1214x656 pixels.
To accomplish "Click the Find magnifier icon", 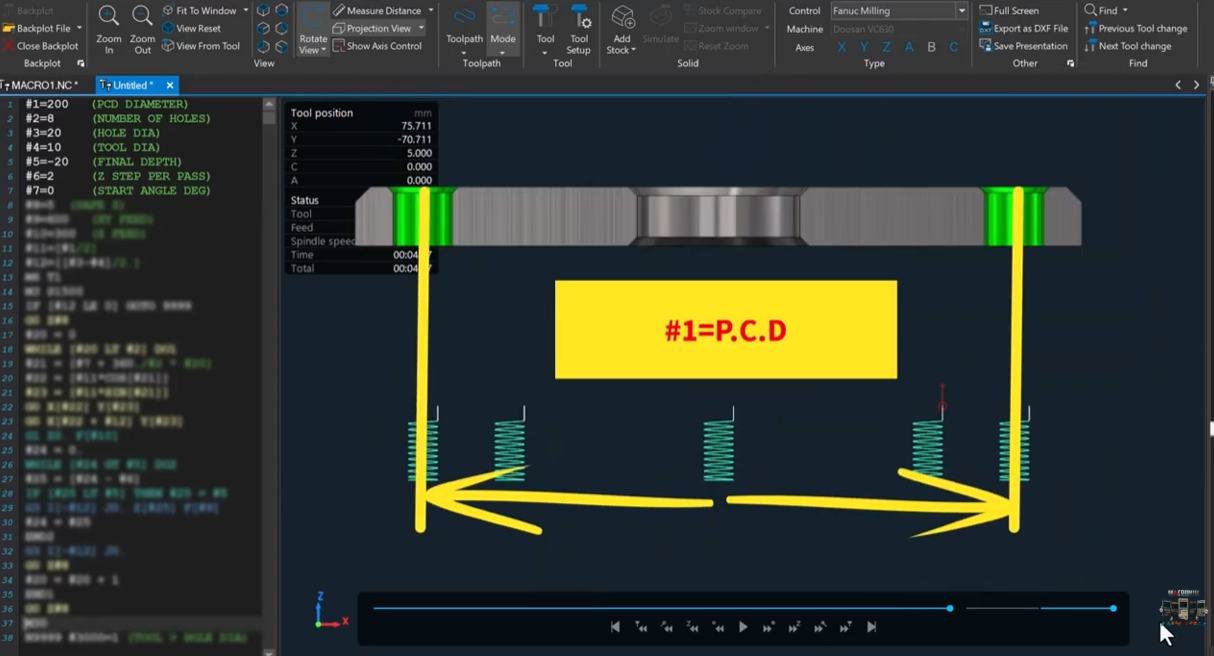I will point(1090,11).
